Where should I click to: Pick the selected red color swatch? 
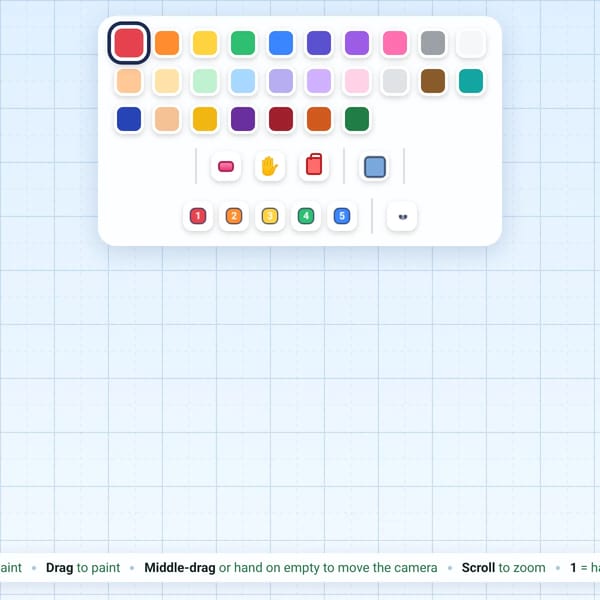[x=129, y=43]
